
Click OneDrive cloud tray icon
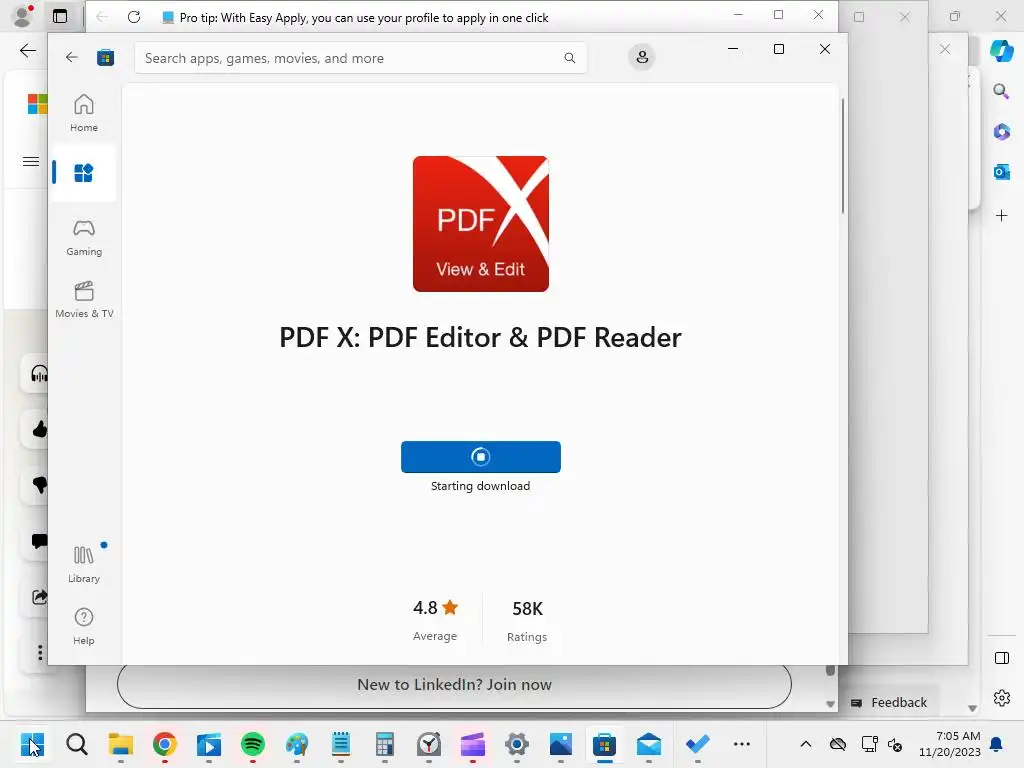point(838,744)
